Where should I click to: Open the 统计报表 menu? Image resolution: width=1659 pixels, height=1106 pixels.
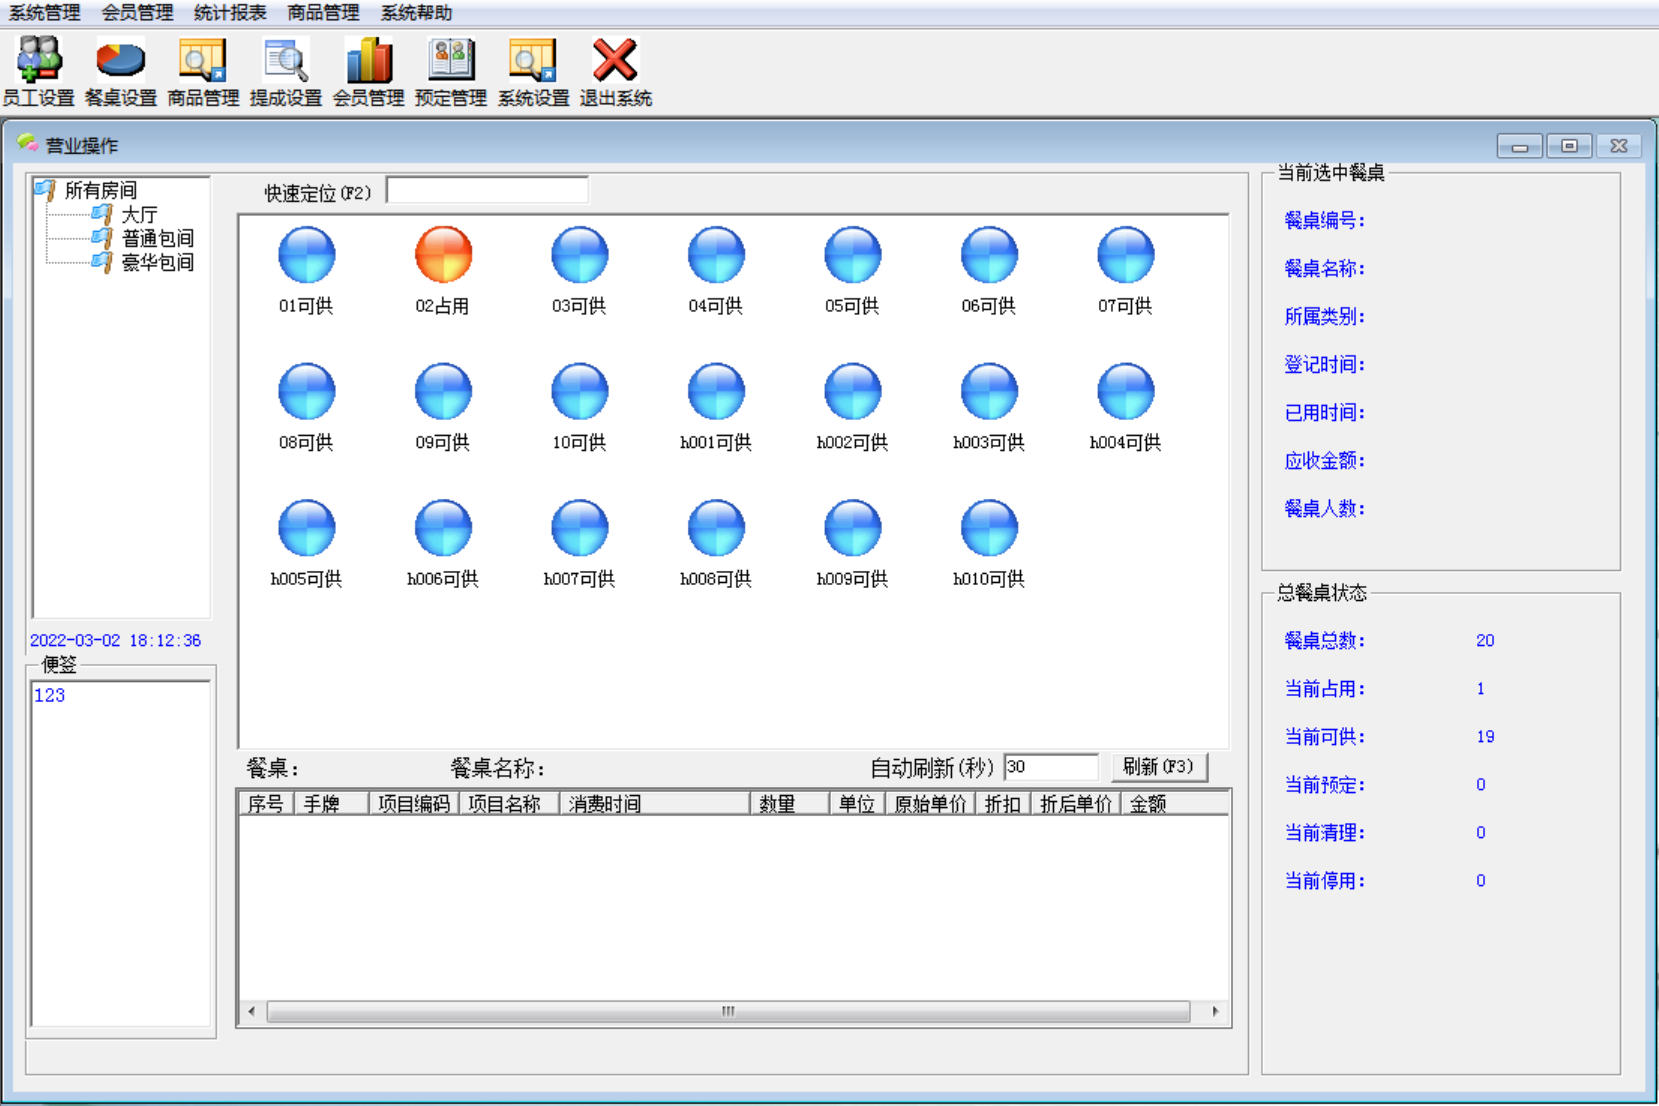click(x=230, y=13)
